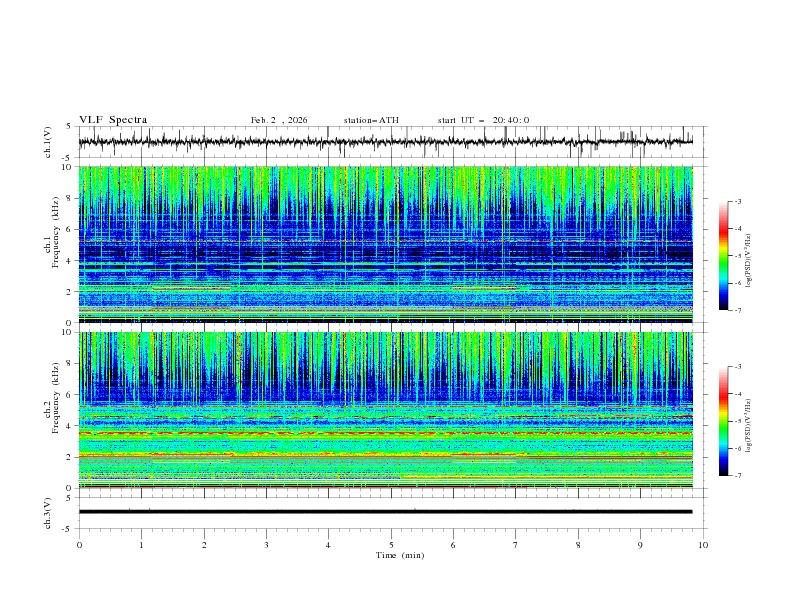Image resolution: width=792 pixels, height=612 pixels.
Task: Click the 'Time (min)' axis label
Action: (400, 555)
